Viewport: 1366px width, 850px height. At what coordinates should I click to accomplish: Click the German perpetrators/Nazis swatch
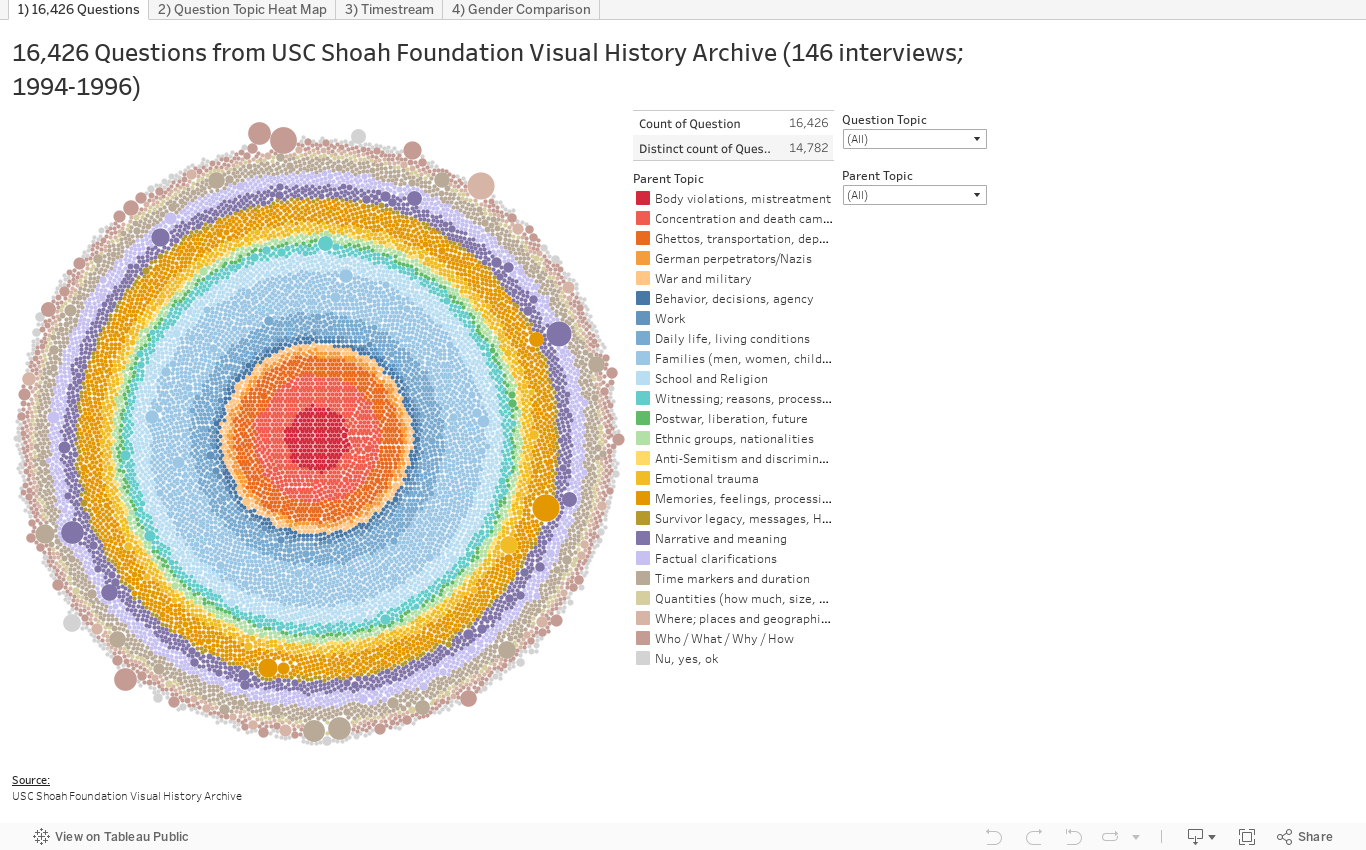pos(643,259)
